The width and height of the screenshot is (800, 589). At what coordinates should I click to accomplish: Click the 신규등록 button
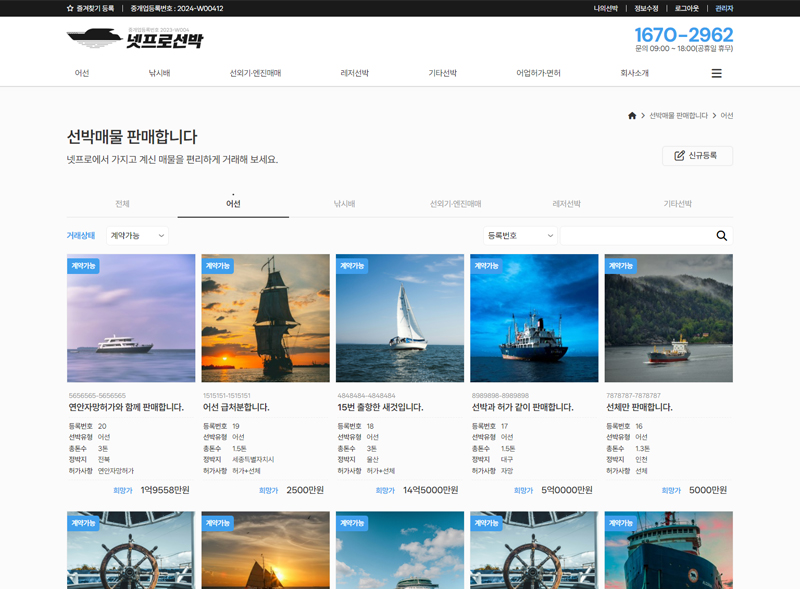point(697,156)
